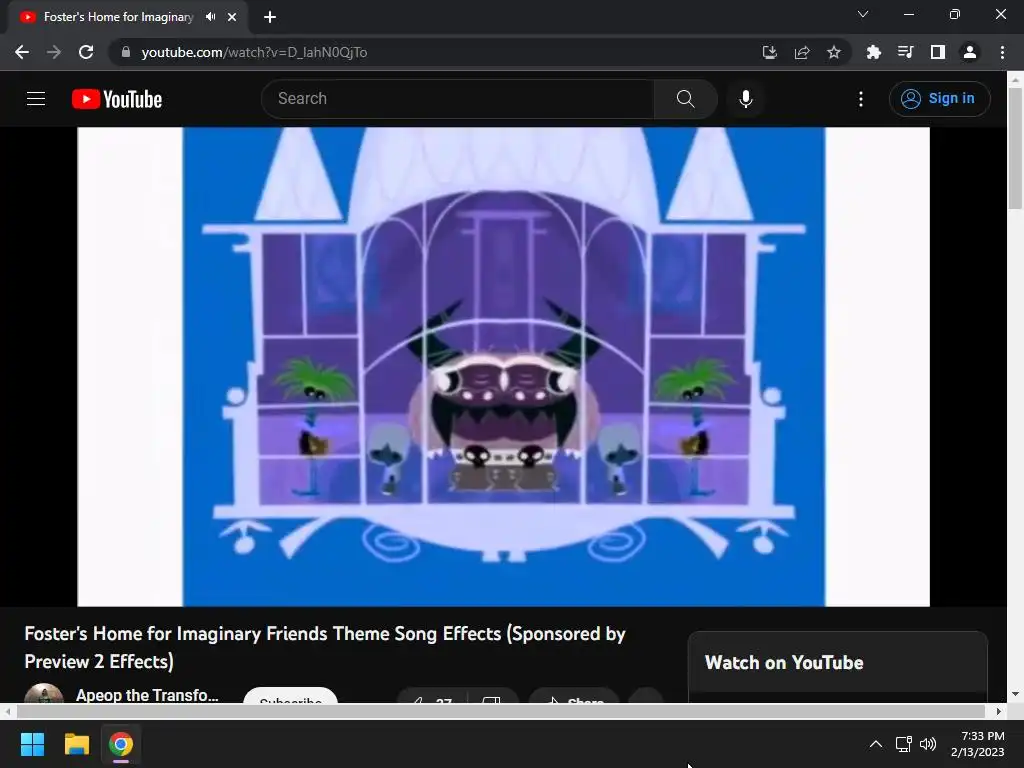Click the vertical page scrollbar thumb
Viewport: 1024px width, 768px height.
1015,148
